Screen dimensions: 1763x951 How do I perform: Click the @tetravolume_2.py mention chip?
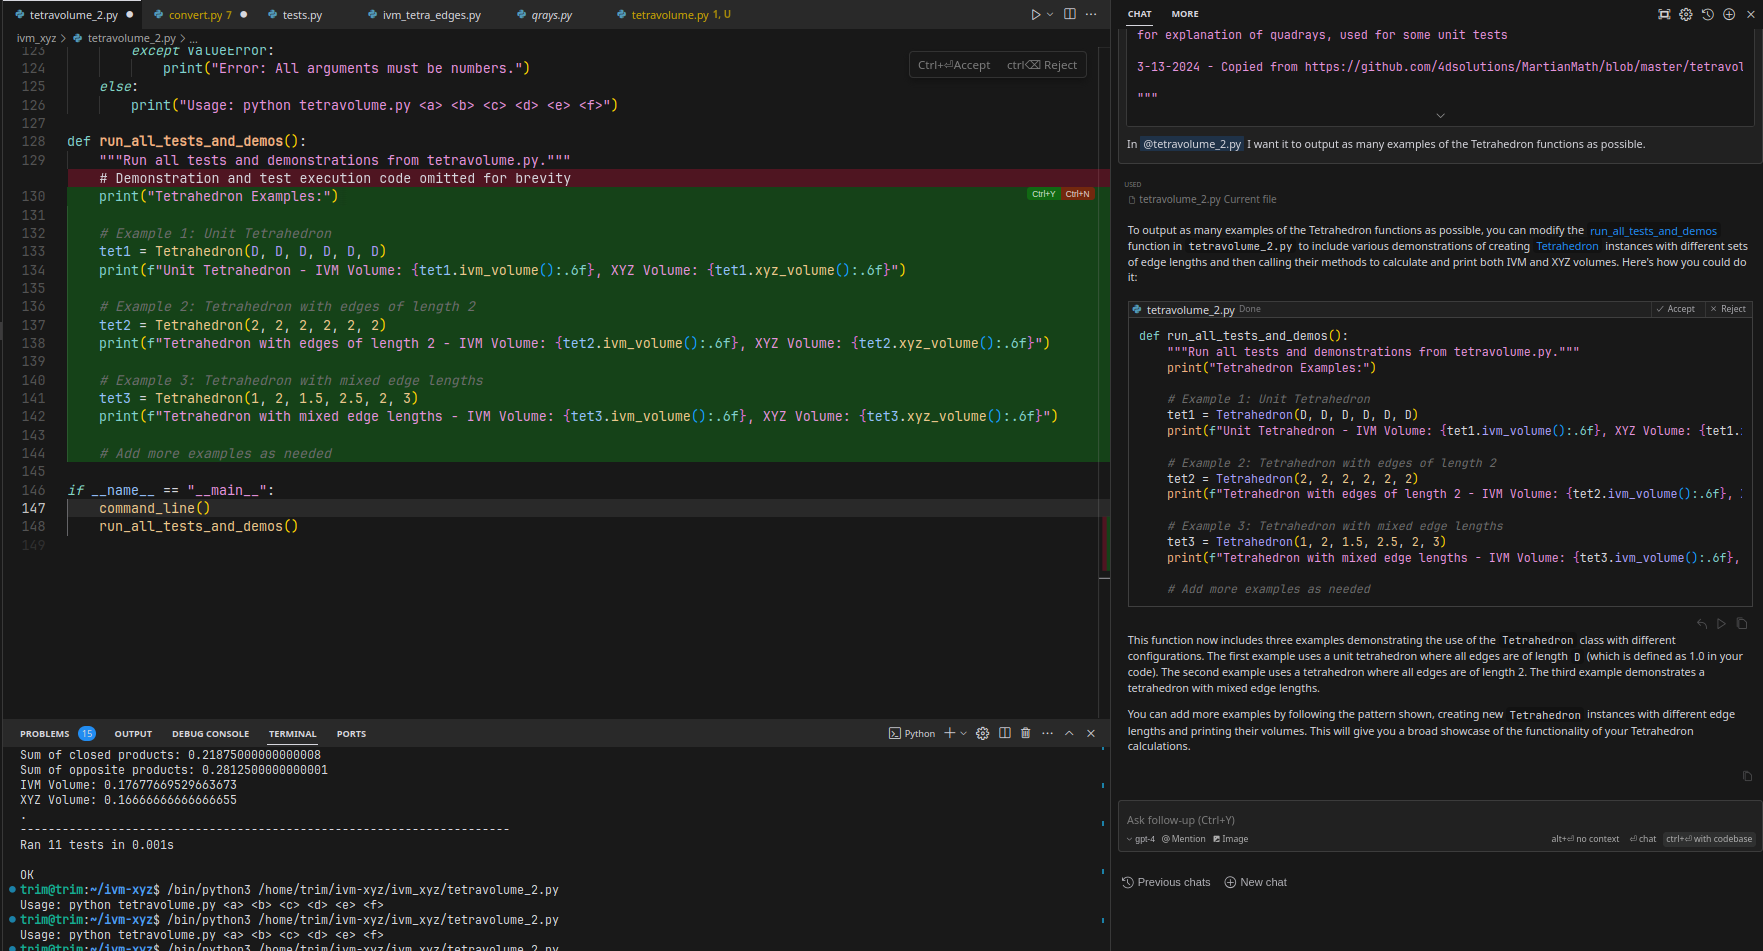(x=1192, y=144)
